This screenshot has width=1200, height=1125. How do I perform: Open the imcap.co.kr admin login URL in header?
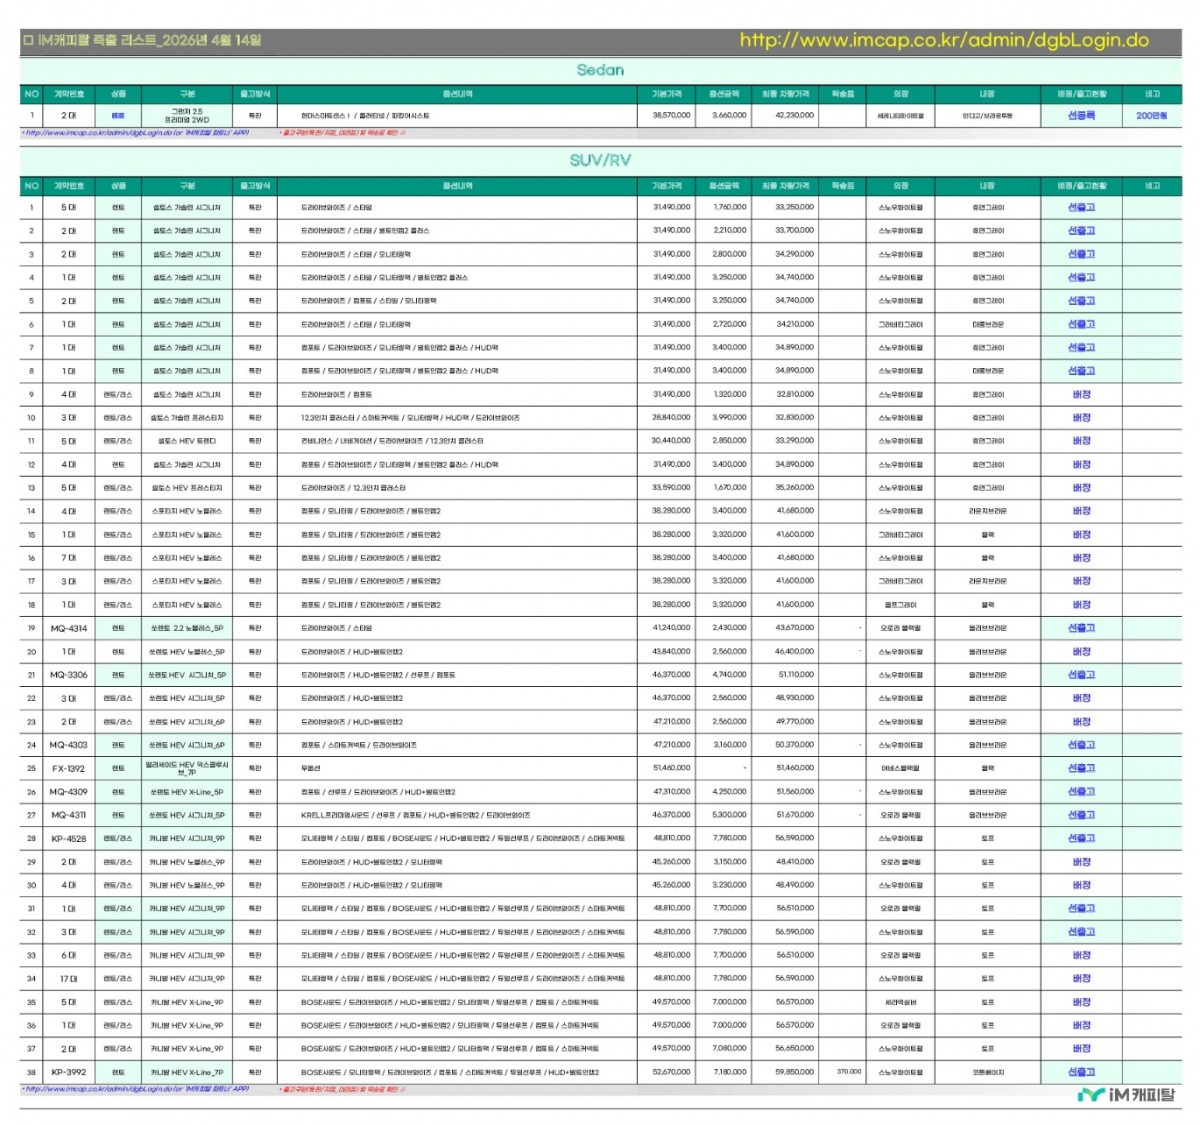943,41
